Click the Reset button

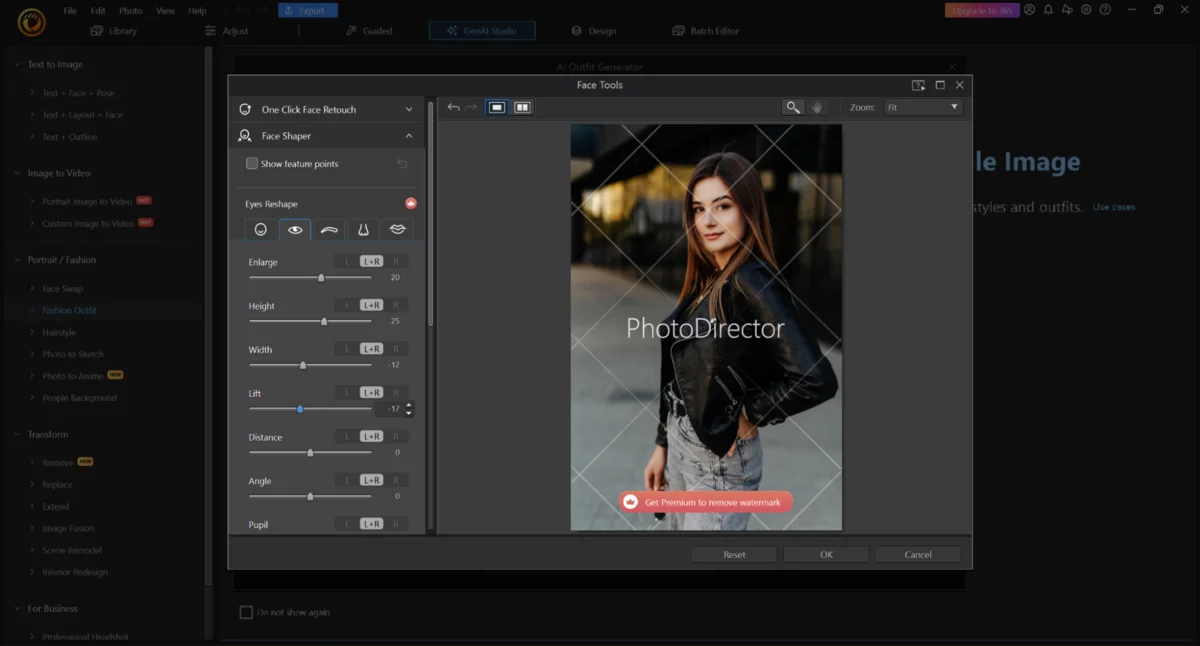click(x=735, y=554)
